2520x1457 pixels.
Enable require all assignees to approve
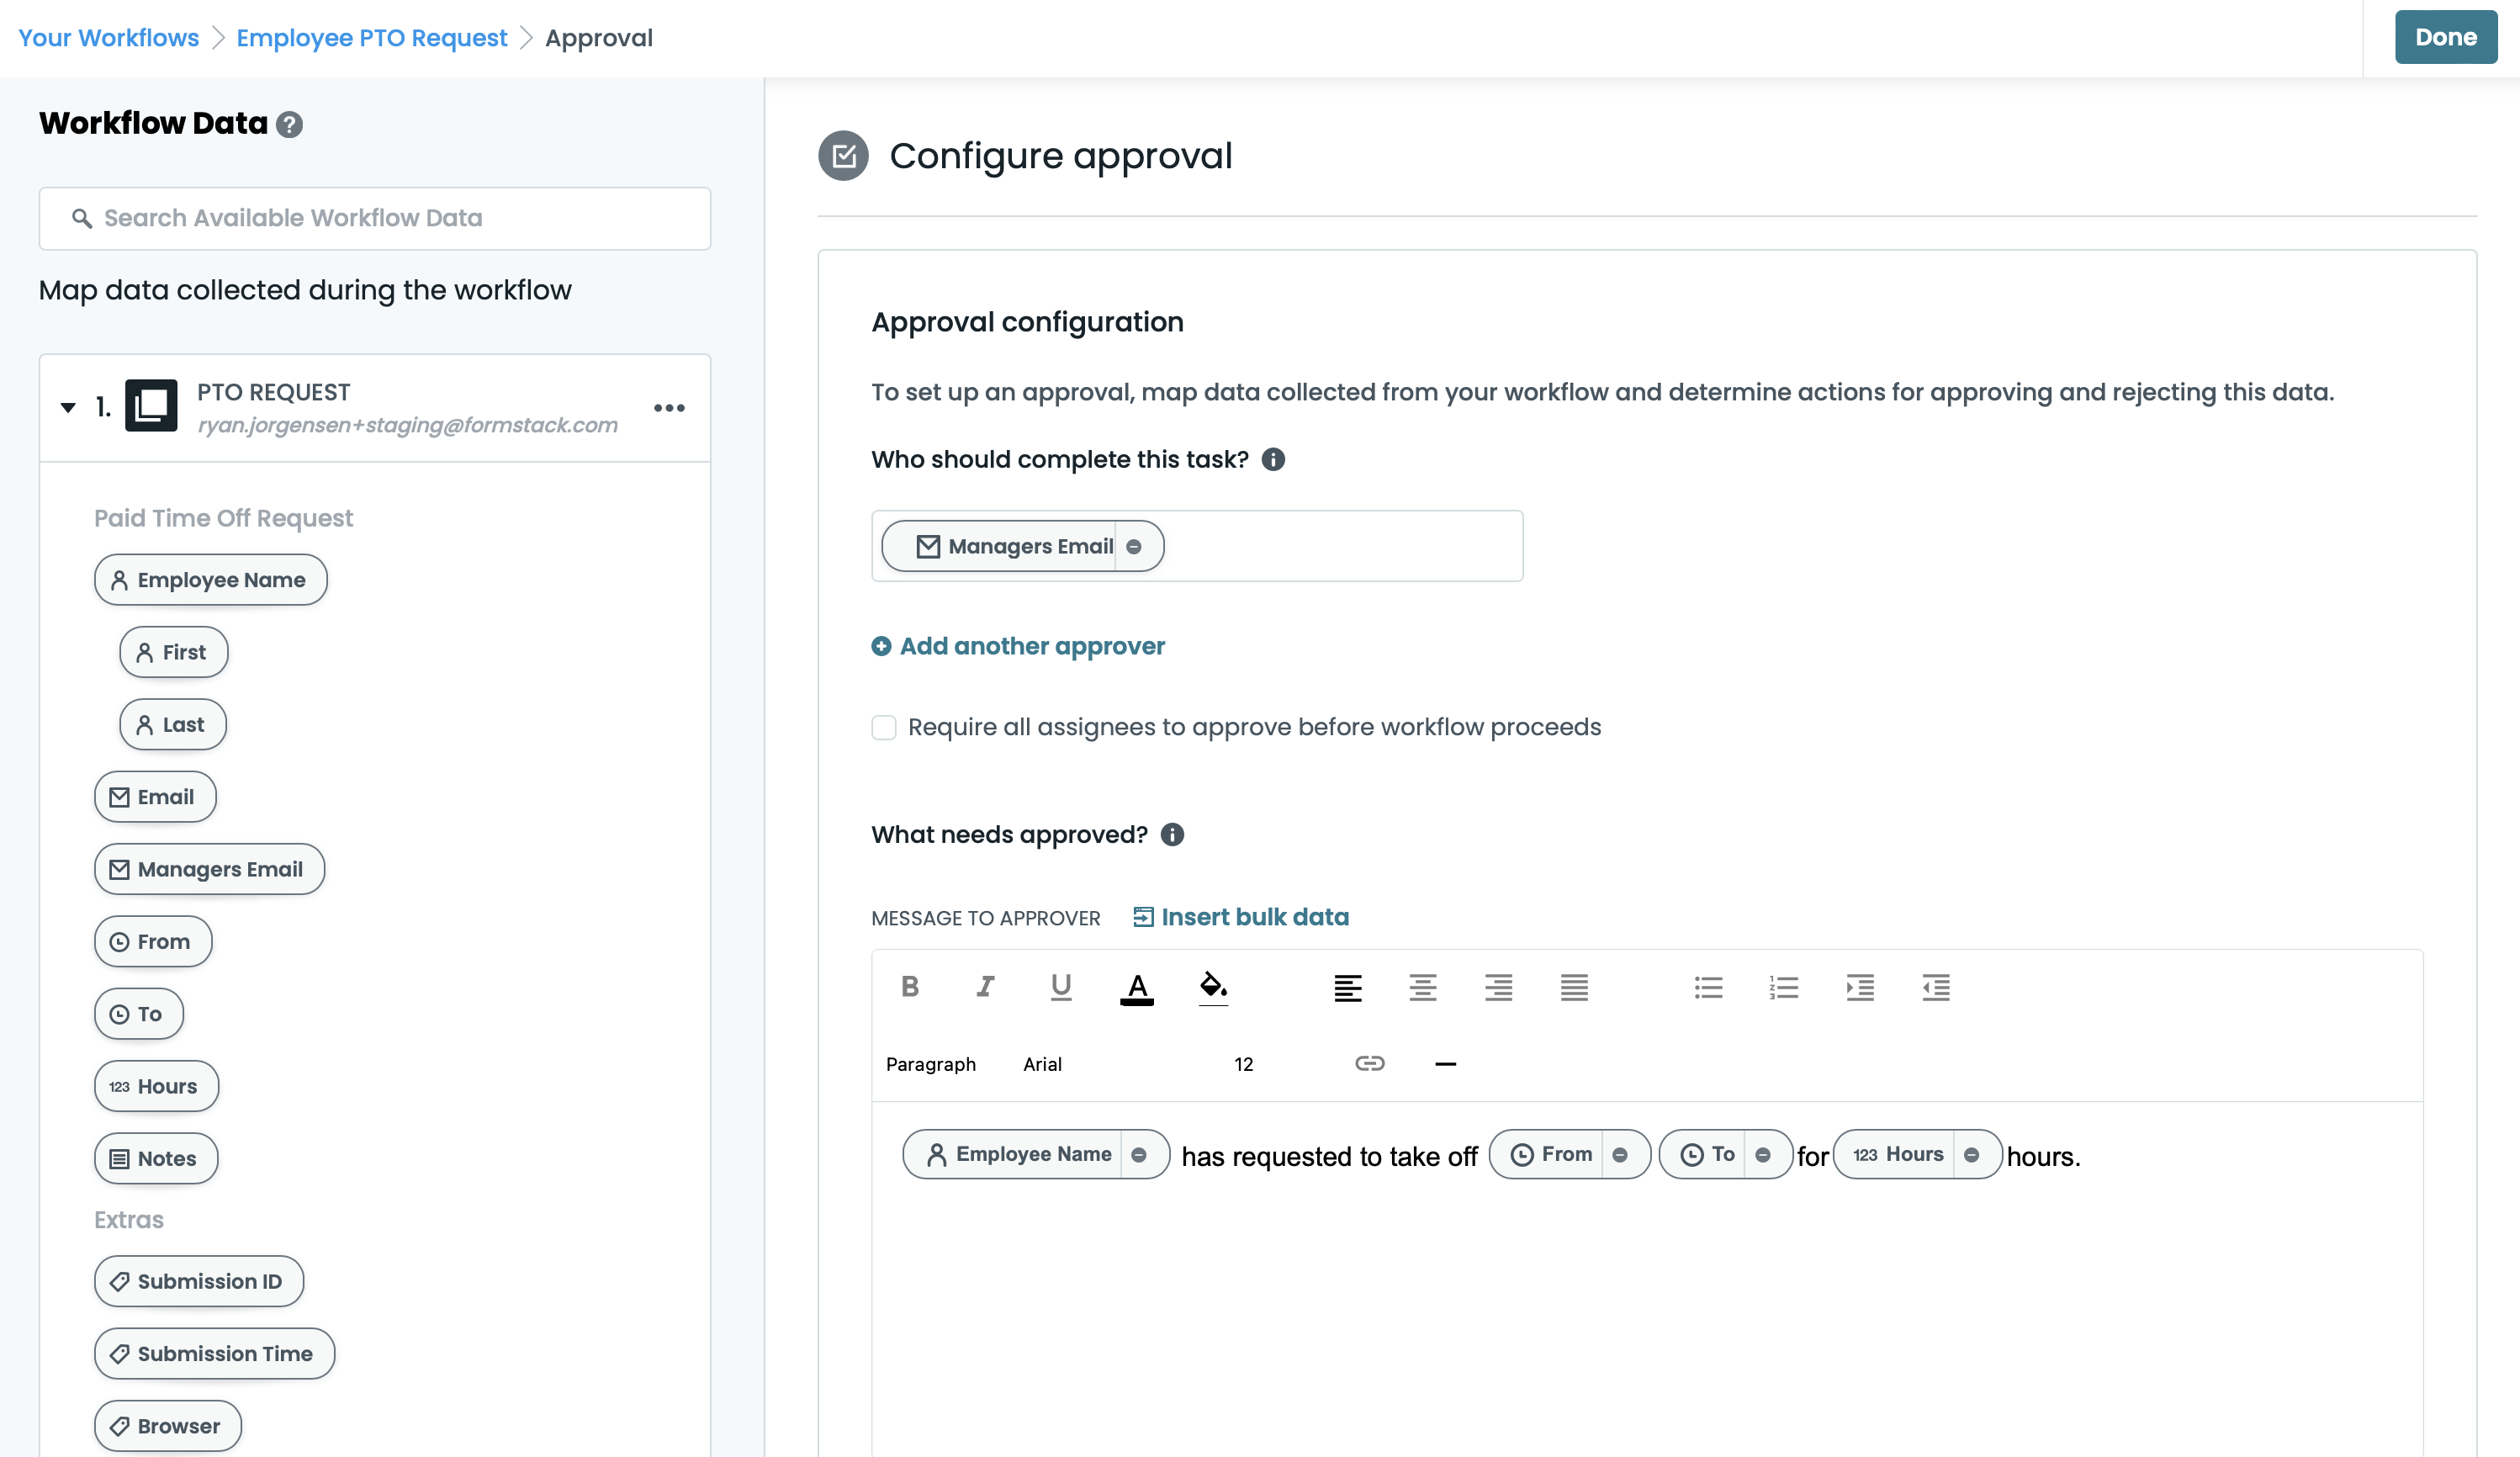click(x=884, y=727)
